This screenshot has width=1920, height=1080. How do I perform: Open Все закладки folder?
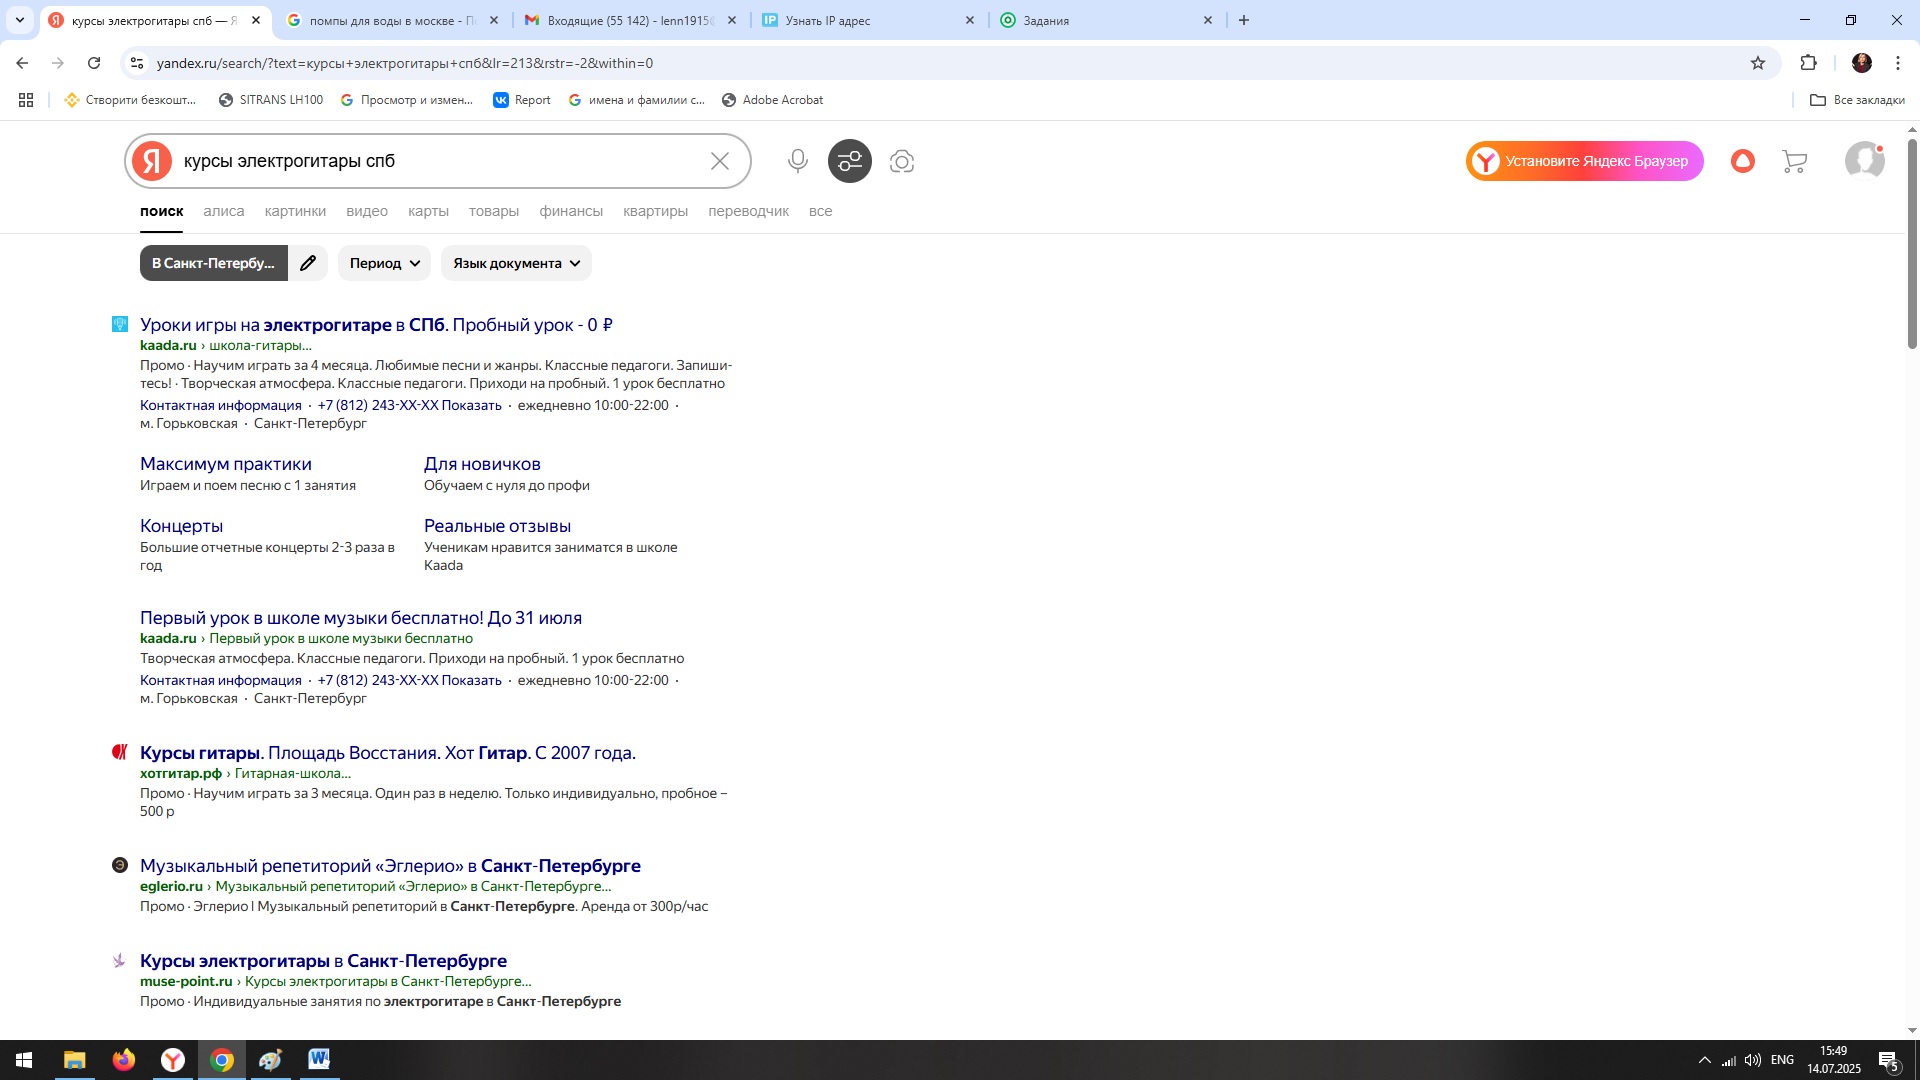pos(1858,100)
